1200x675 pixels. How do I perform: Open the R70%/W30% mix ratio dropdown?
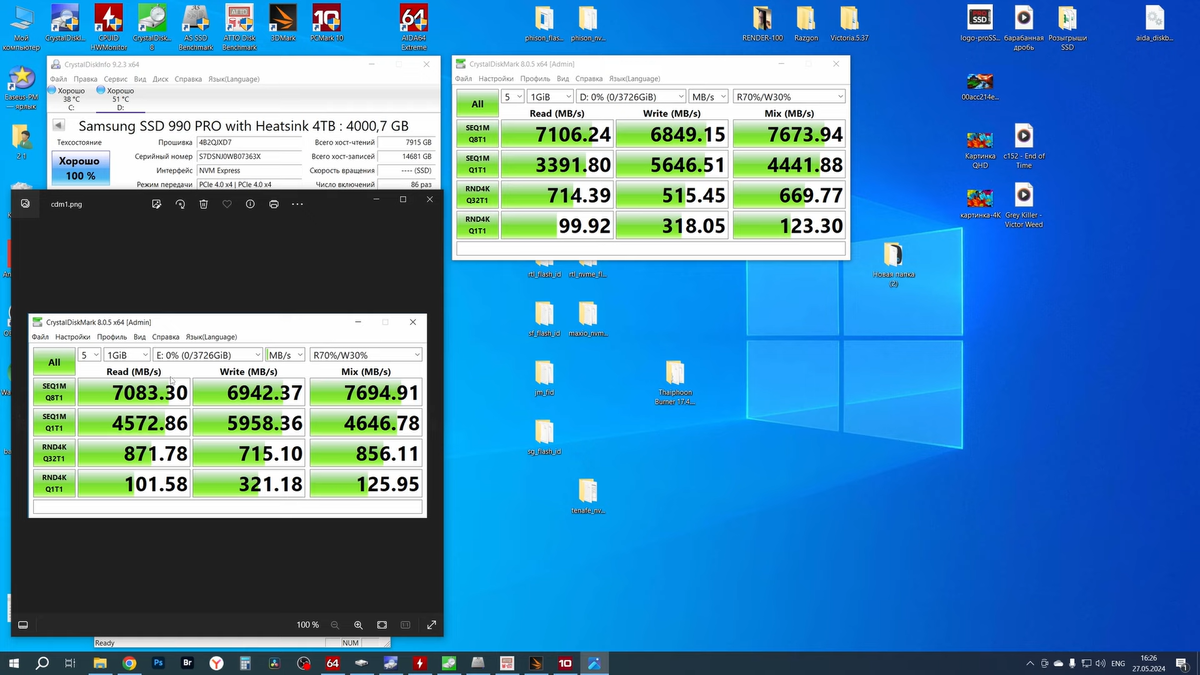click(x=789, y=97)
